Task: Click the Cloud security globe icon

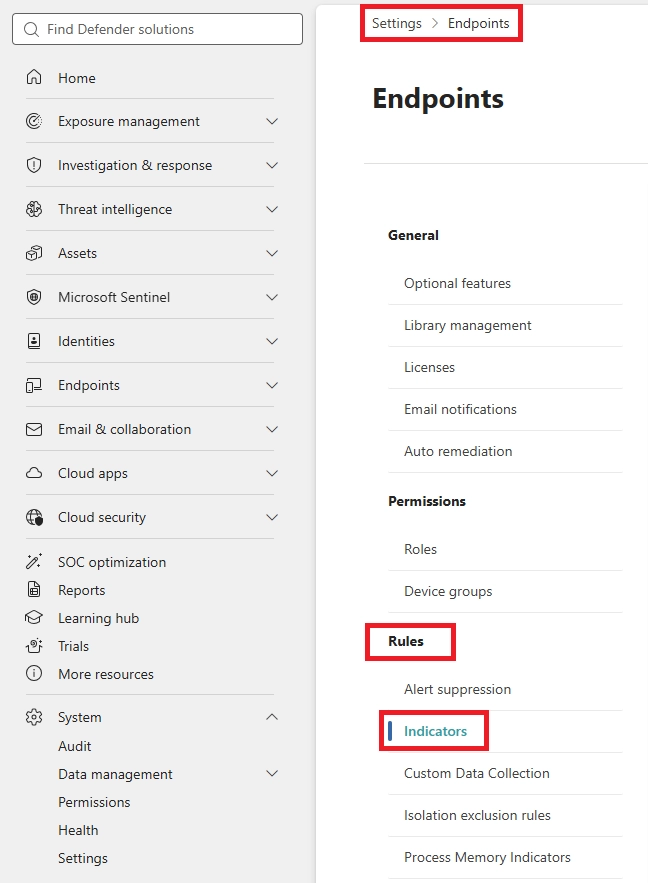Action: tap(34, 517)
